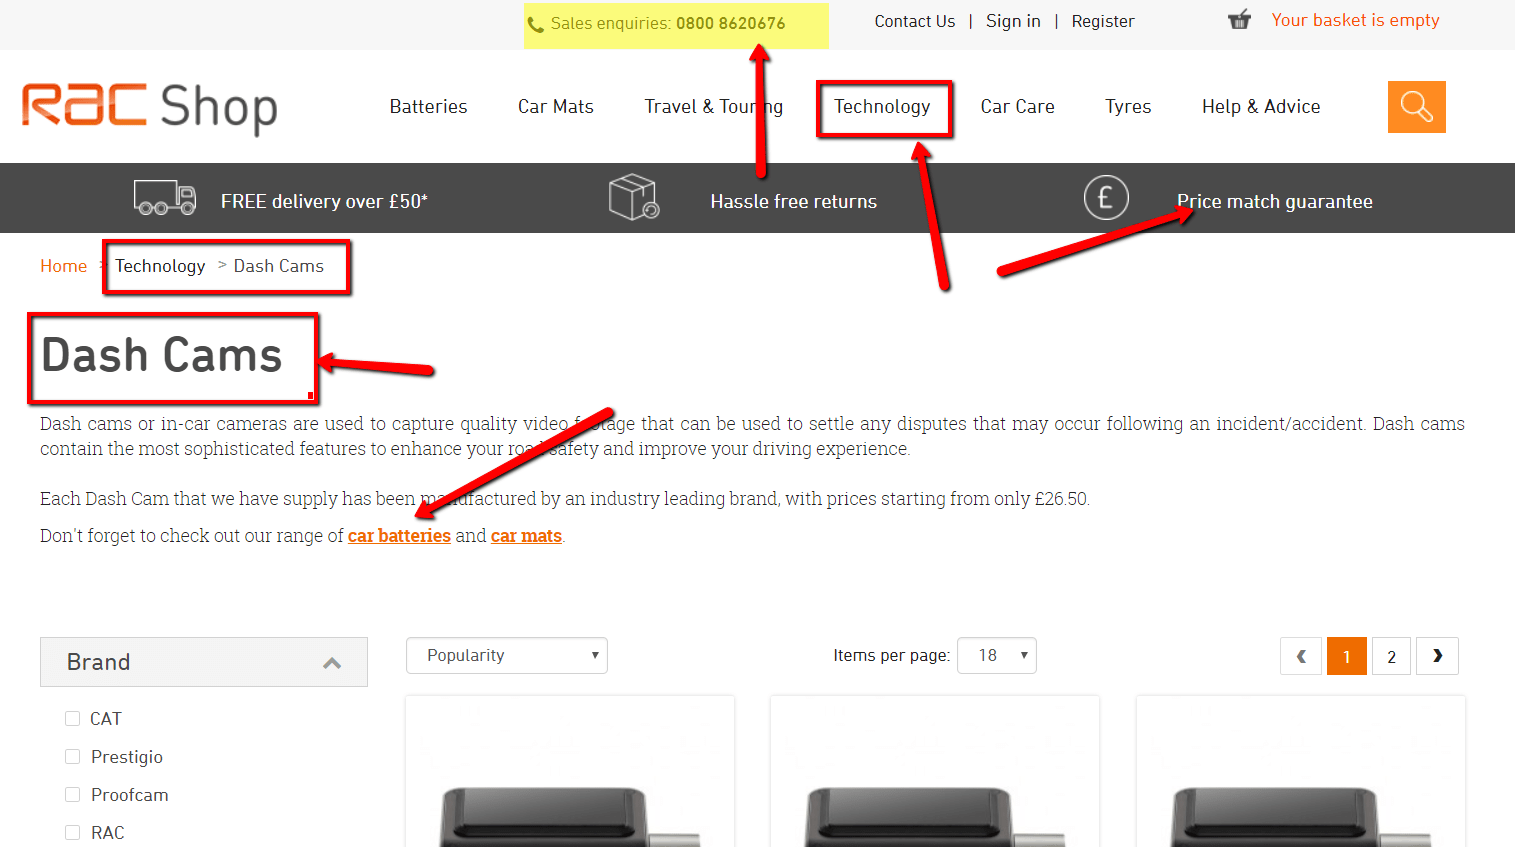Click the returns box icon

[x=634, y=197]
